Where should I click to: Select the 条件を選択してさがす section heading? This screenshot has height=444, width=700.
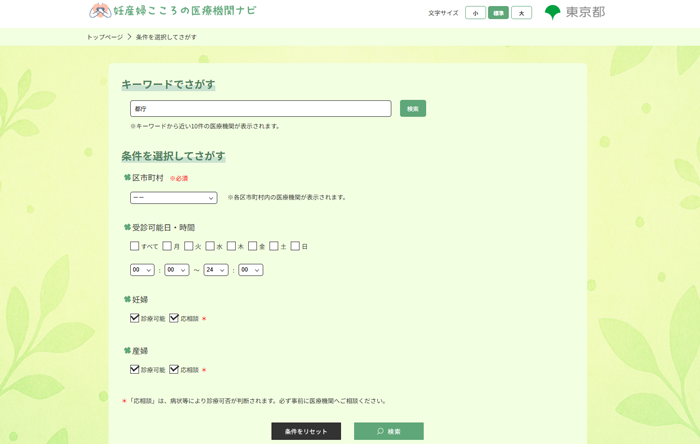[x=173, y=156]
